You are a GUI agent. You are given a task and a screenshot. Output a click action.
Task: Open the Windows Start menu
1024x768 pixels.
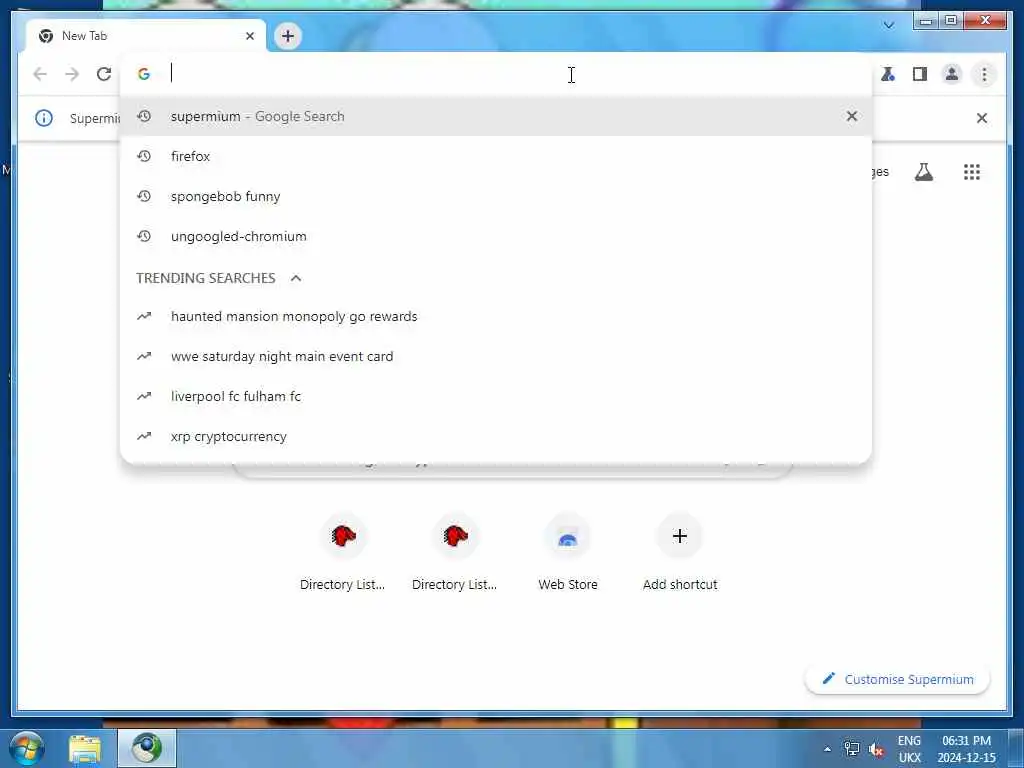(x=27, y=748)
